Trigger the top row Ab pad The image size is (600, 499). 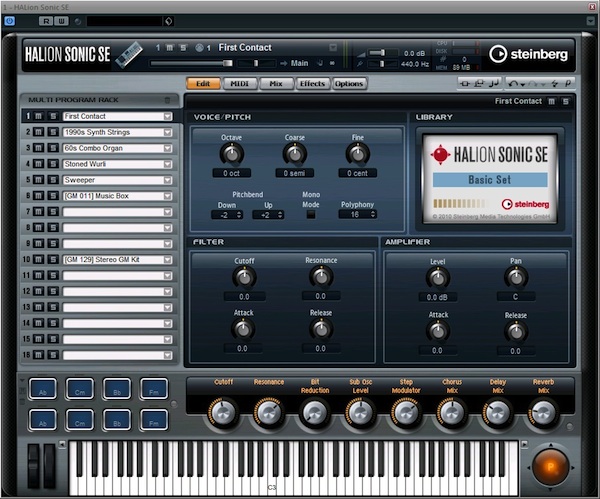43,389
